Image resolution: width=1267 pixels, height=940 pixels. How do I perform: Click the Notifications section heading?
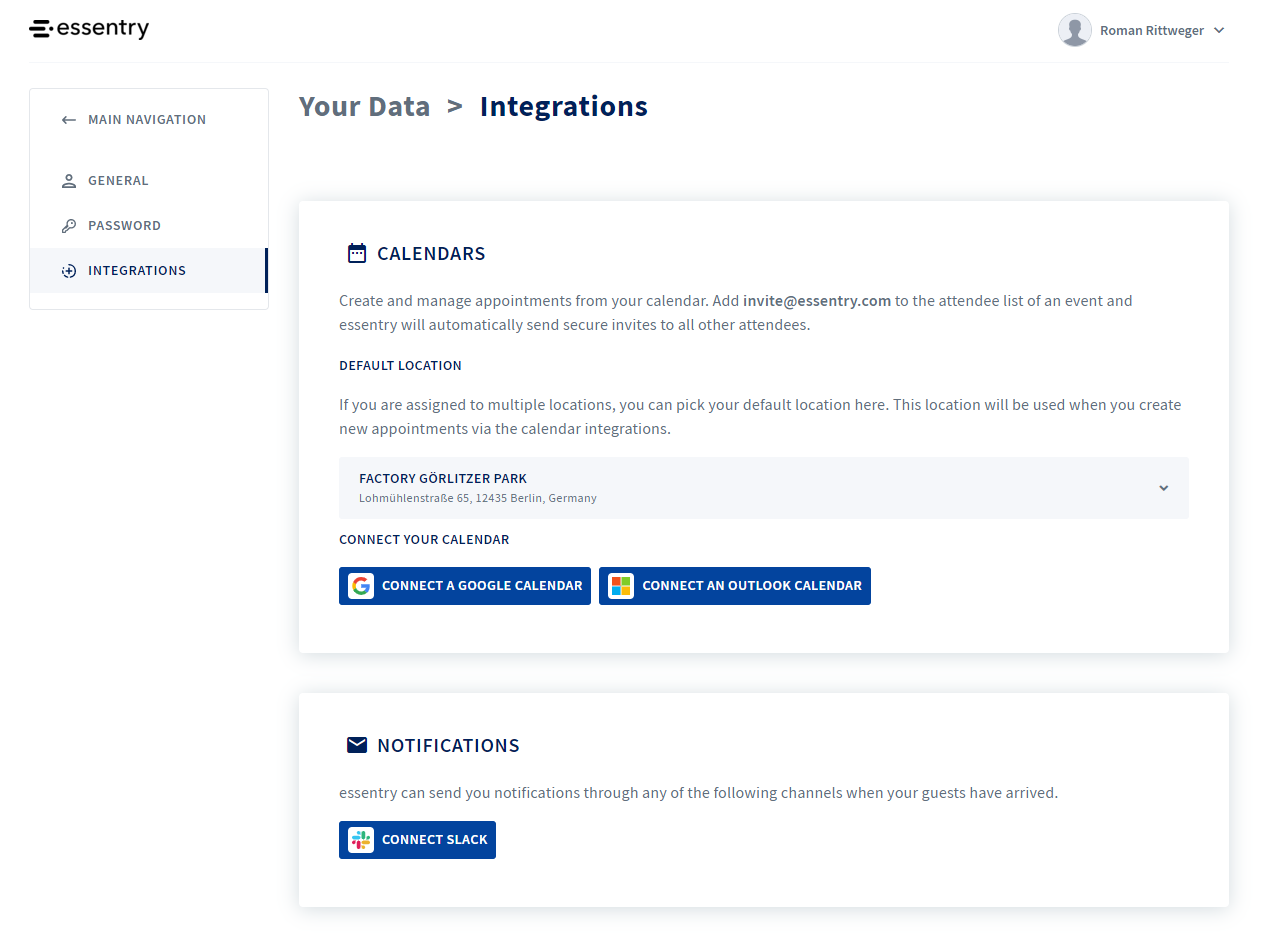(448, 746)
